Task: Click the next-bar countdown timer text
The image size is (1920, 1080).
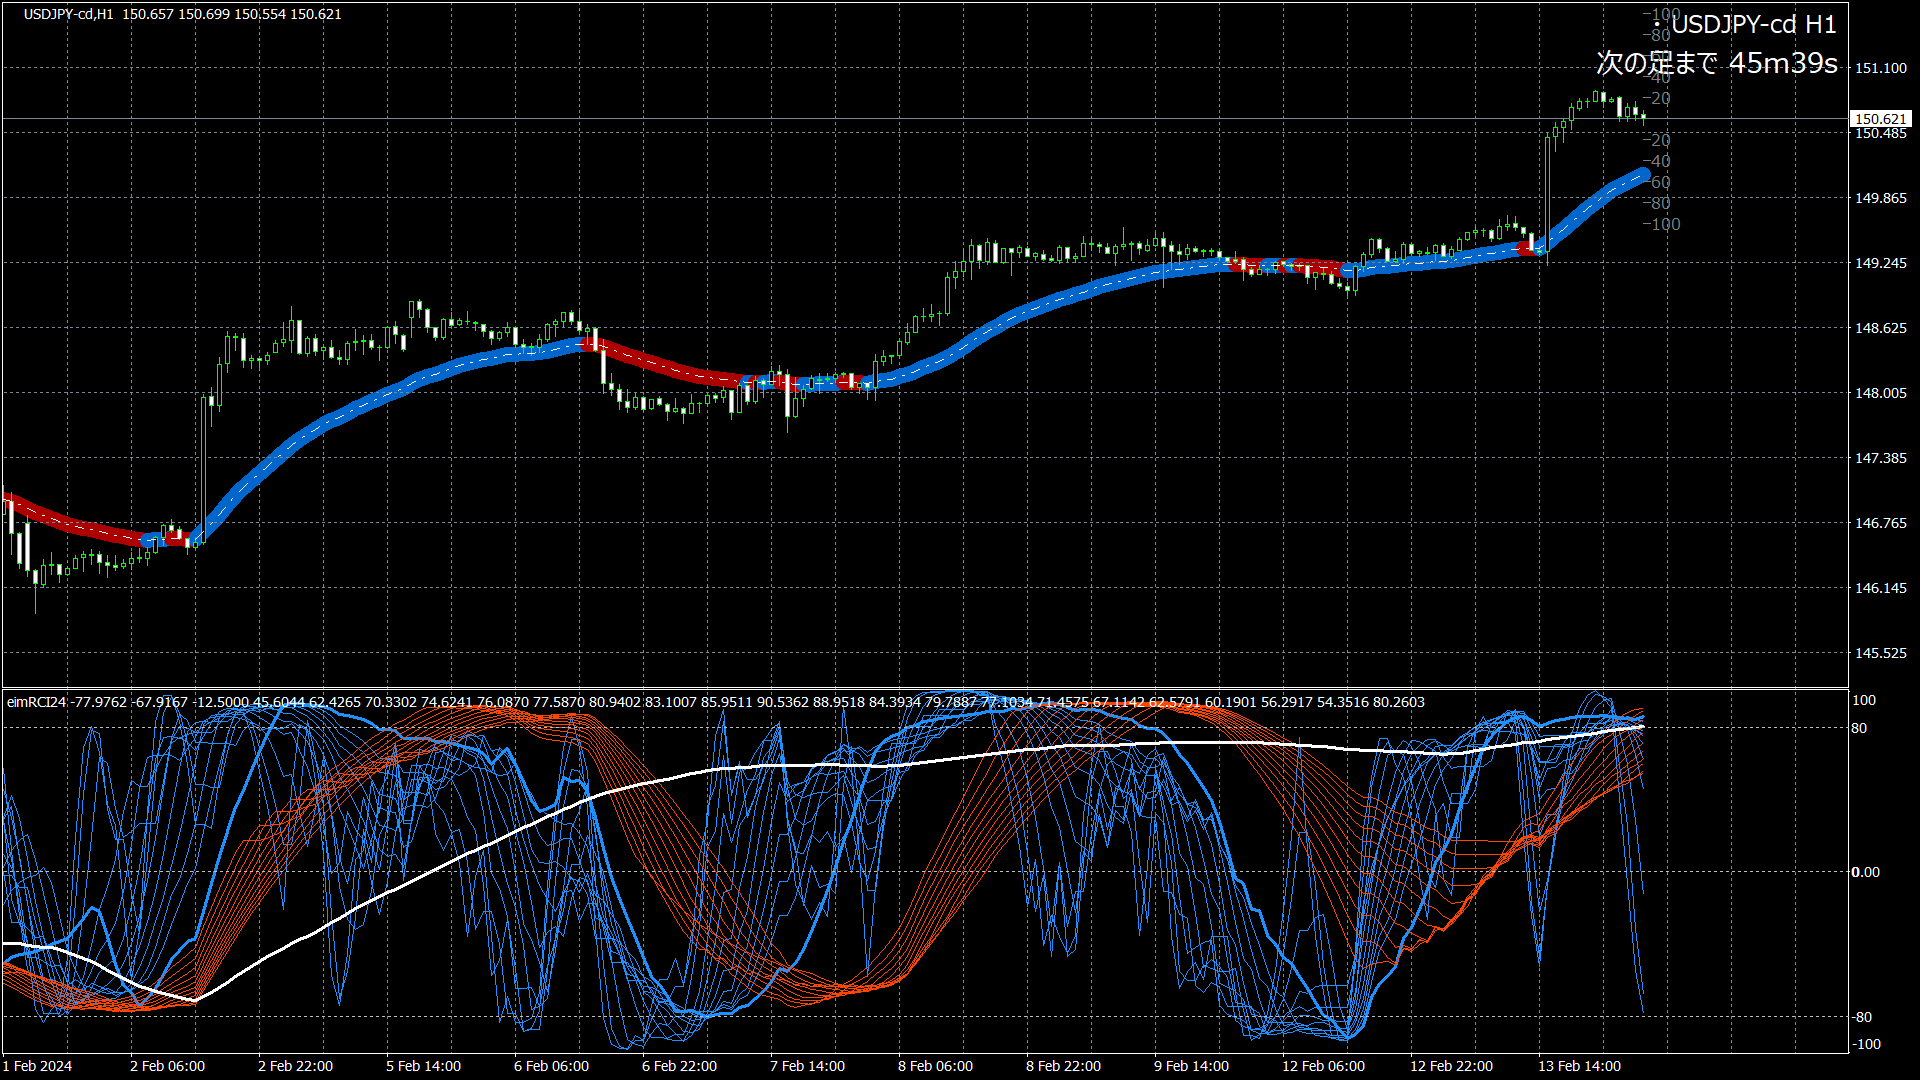Action: tap(1716, 63)
